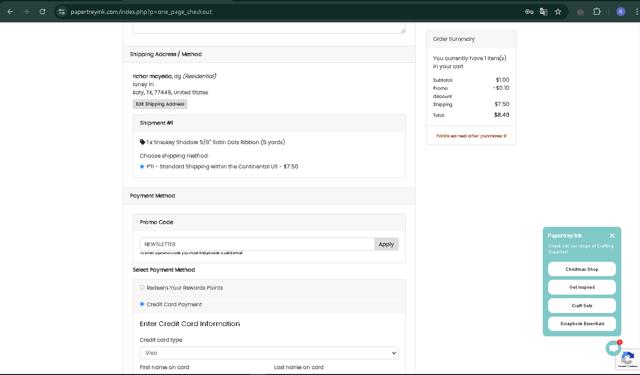The height and width of the screenshot is (375, 640).
Task: Go forward to the next page
Action: pos(27,12)
